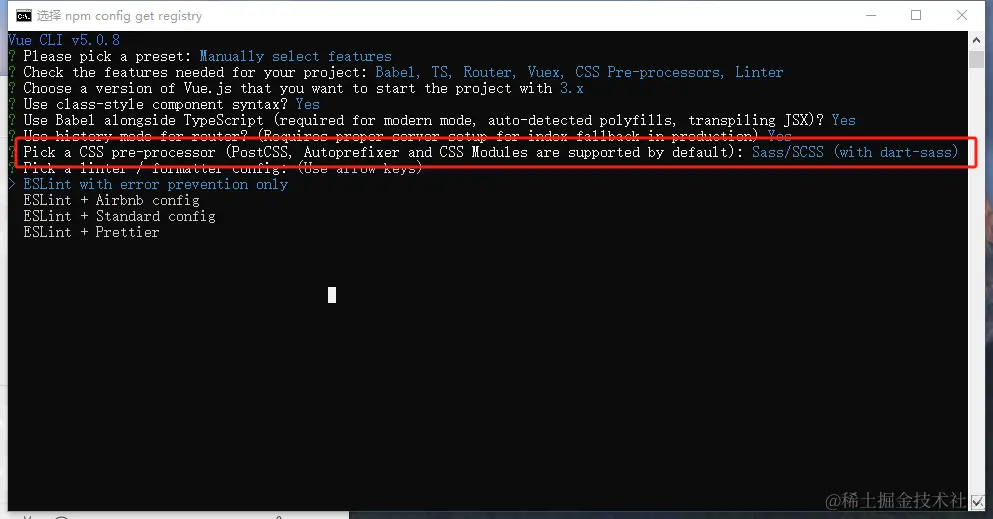This screenshot has width=993, height=519.
Task: Click the Vue CLI v5.0.8 header
Action: (64, 40)
